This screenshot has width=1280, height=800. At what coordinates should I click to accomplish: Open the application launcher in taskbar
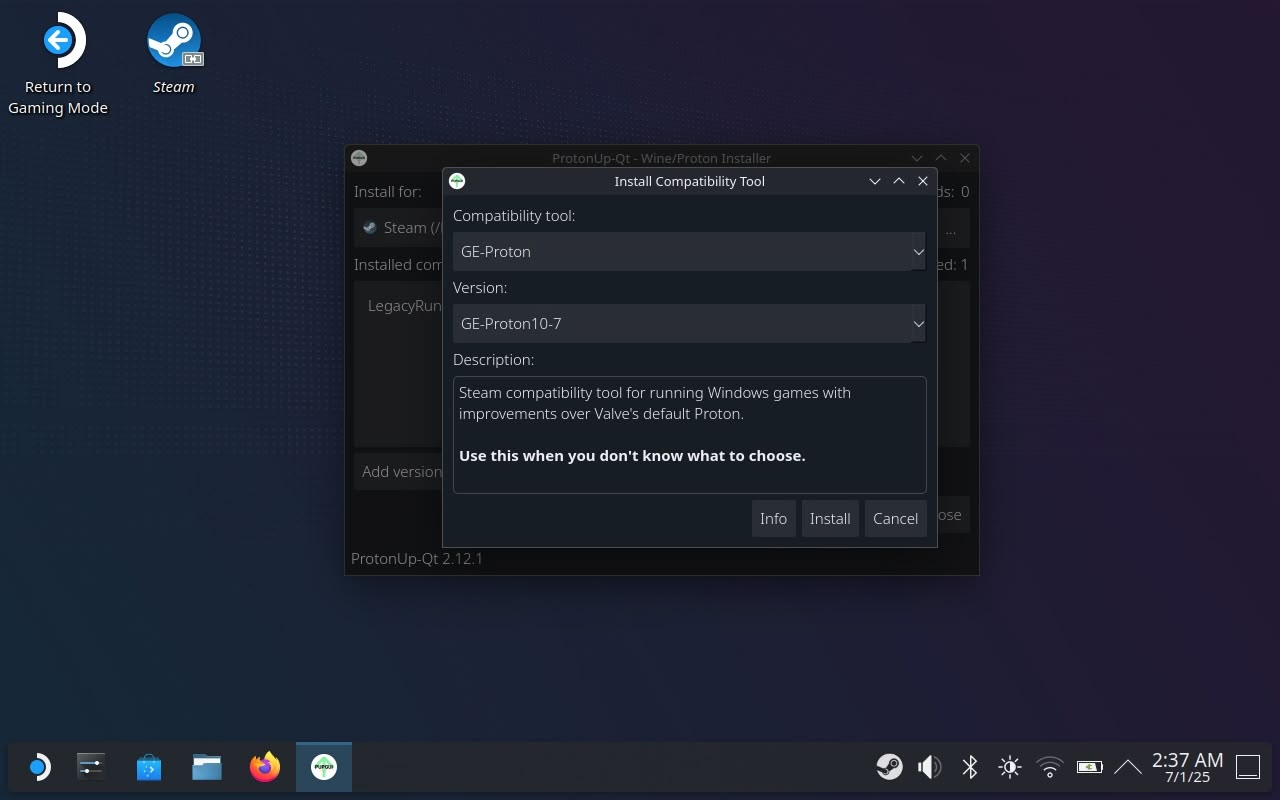[x=38, y=767]
